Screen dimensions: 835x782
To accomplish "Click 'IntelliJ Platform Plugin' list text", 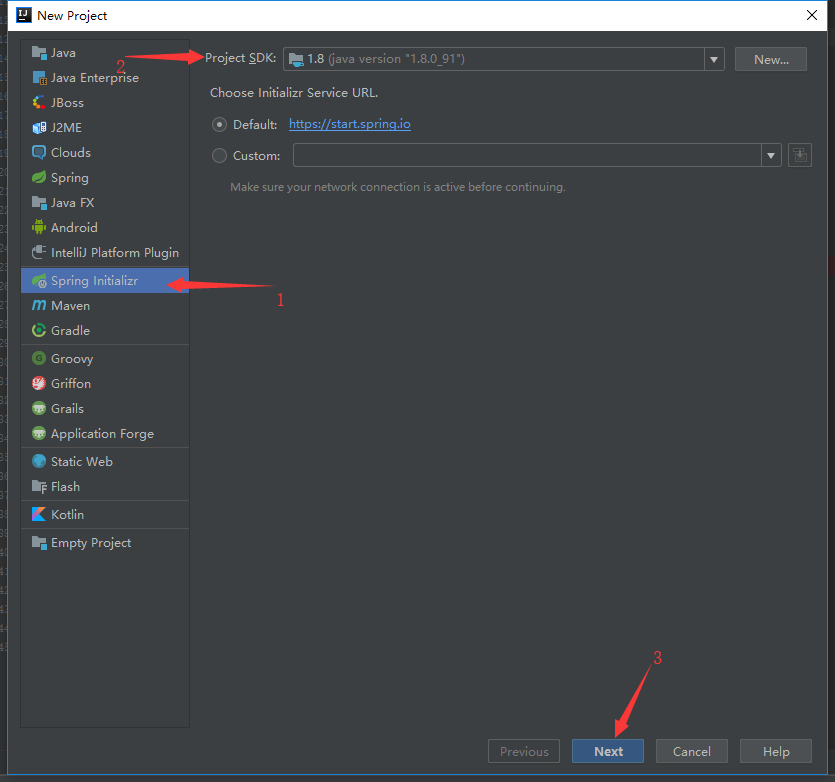I will [x=115, y=252].
